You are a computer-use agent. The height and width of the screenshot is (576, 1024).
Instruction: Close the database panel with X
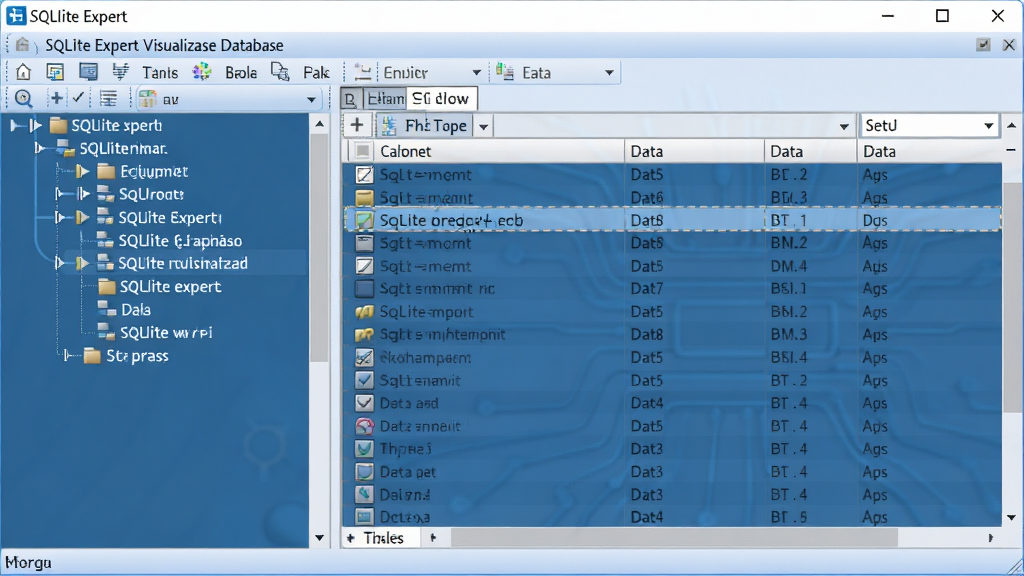click(1009, 45)
